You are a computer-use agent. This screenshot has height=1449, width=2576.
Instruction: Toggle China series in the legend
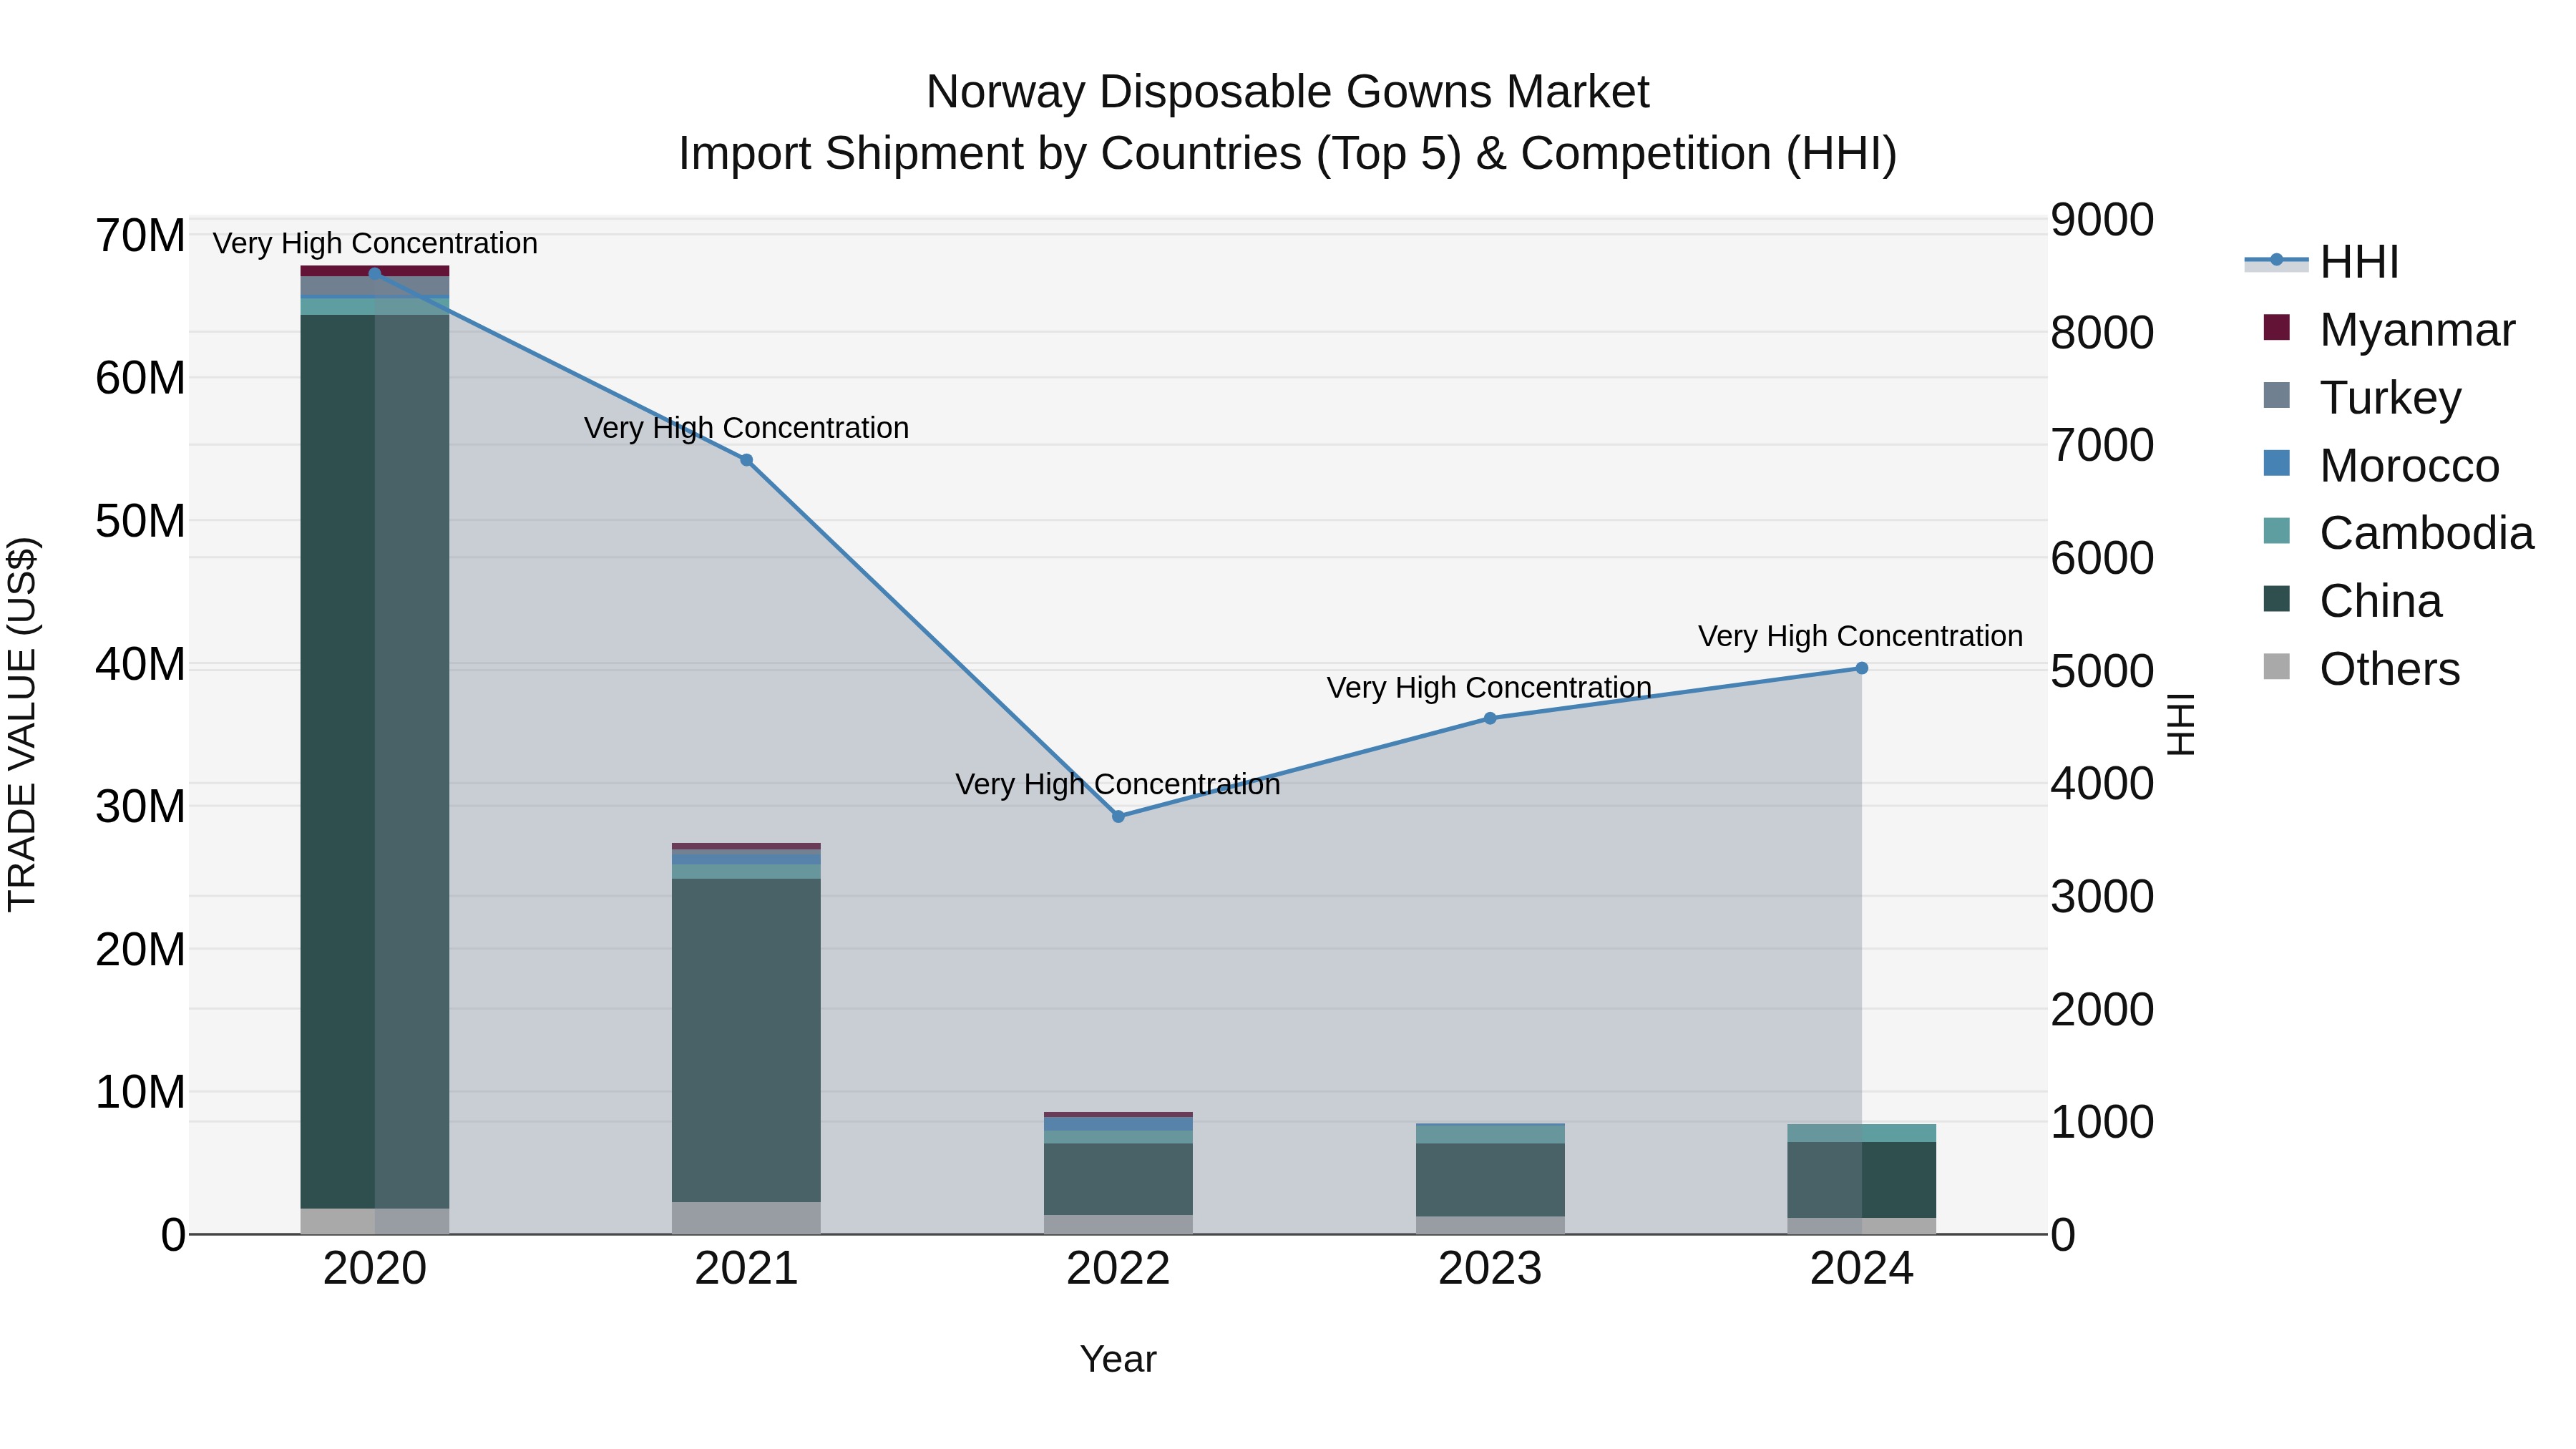click(2352, 601)
